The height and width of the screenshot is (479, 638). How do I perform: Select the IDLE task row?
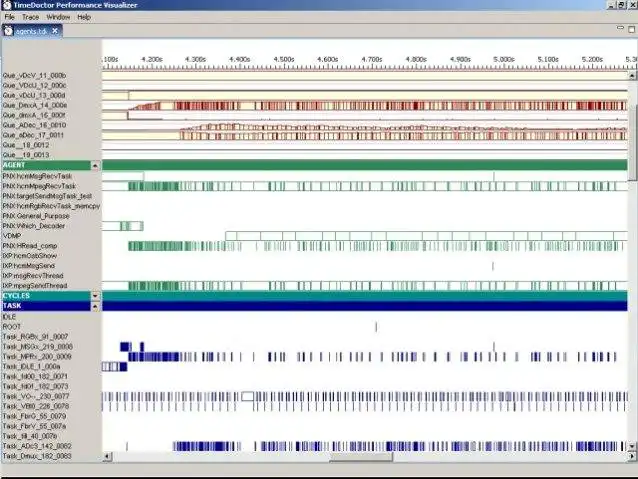[x=9, y=317]
